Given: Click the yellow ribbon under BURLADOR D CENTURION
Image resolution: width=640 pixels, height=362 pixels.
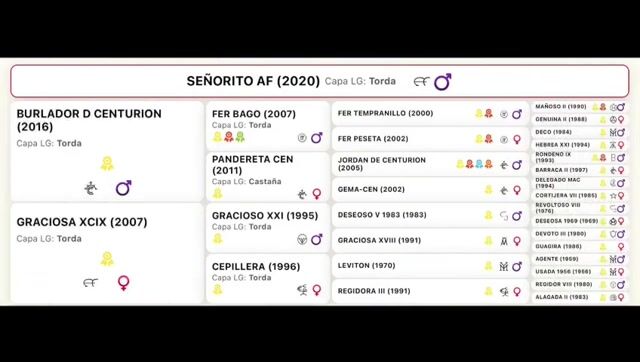Looking at the screenshot, I should click(107, 164).
